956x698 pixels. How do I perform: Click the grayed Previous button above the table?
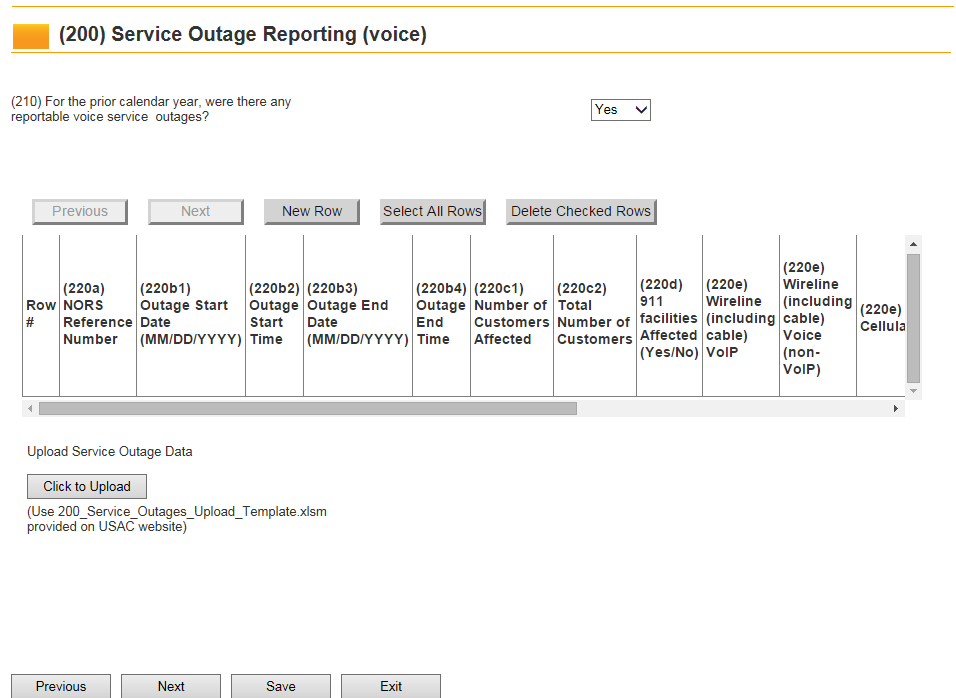(80, 212)
